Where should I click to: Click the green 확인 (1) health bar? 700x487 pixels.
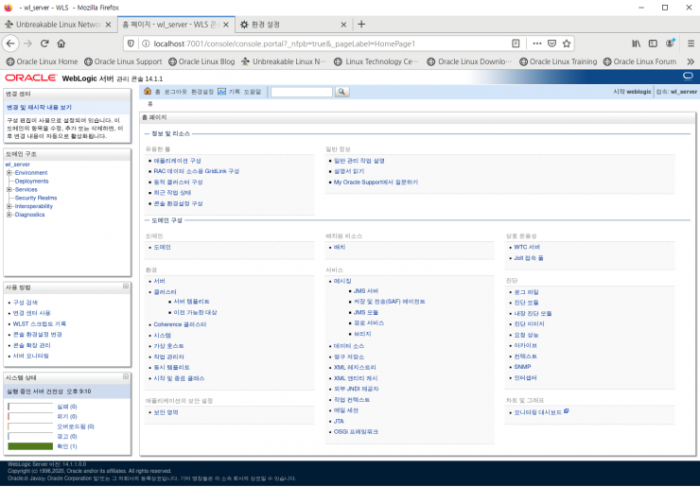tap(30, 446)
